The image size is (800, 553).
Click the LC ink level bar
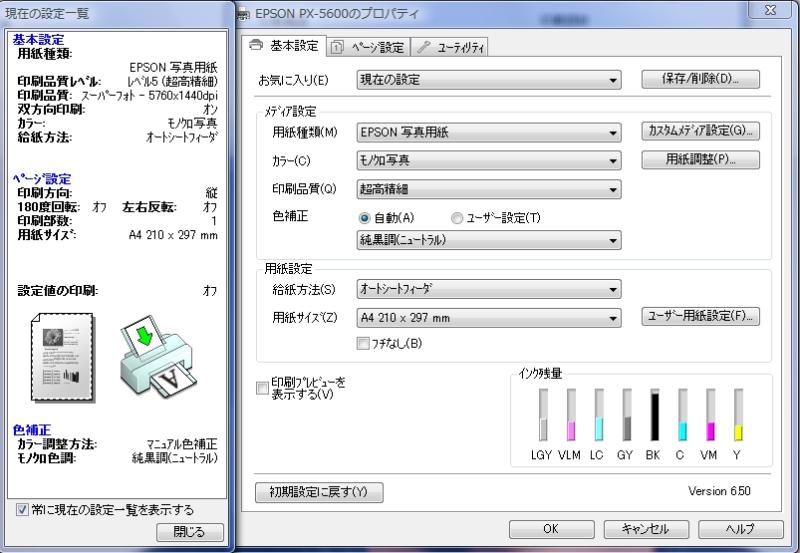point(599,415)
